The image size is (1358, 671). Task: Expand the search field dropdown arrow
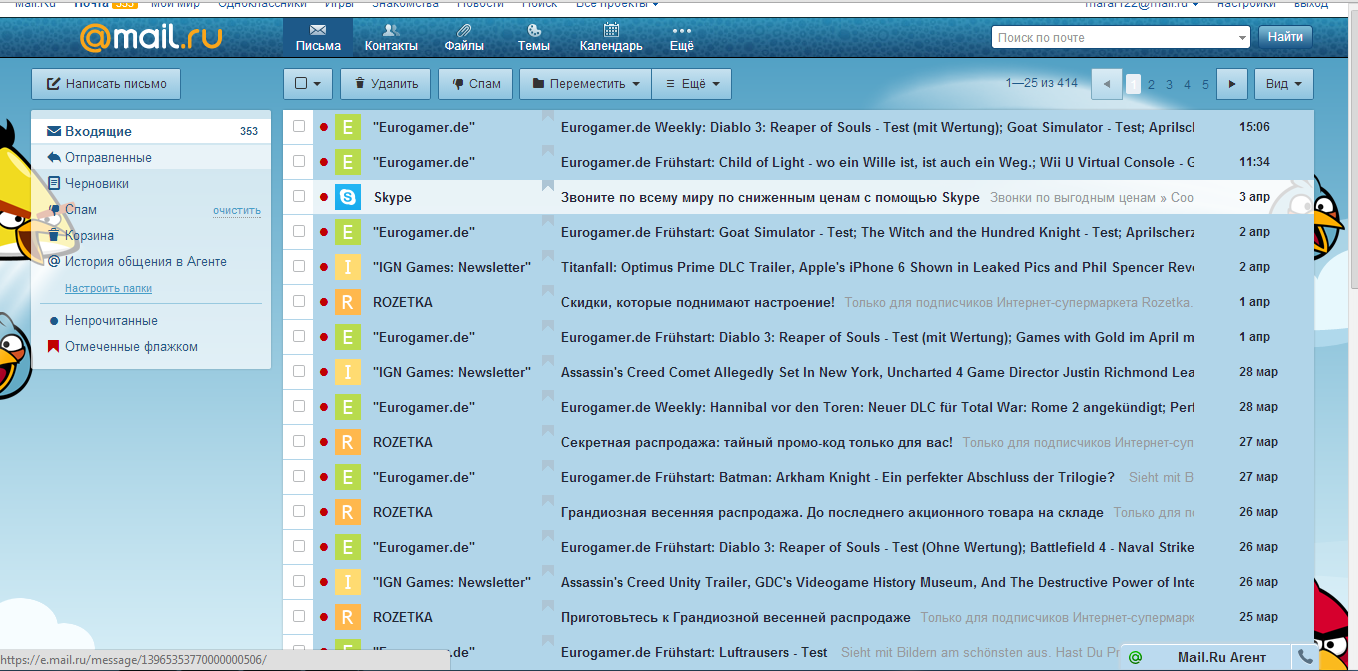pos(1243,37)
